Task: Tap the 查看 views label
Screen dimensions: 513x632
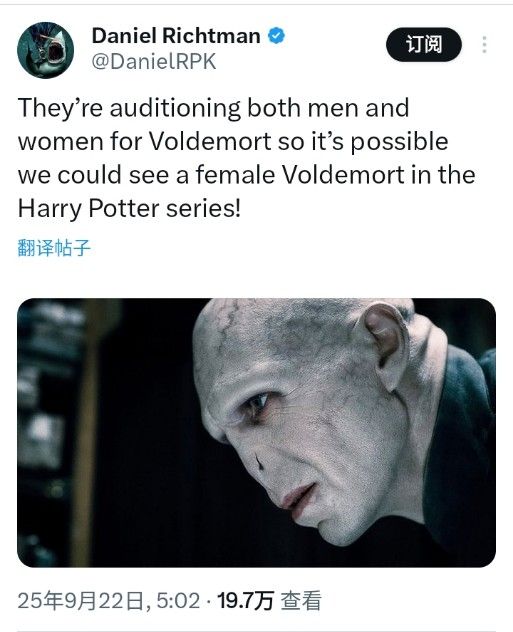Action: click(301, 601)
